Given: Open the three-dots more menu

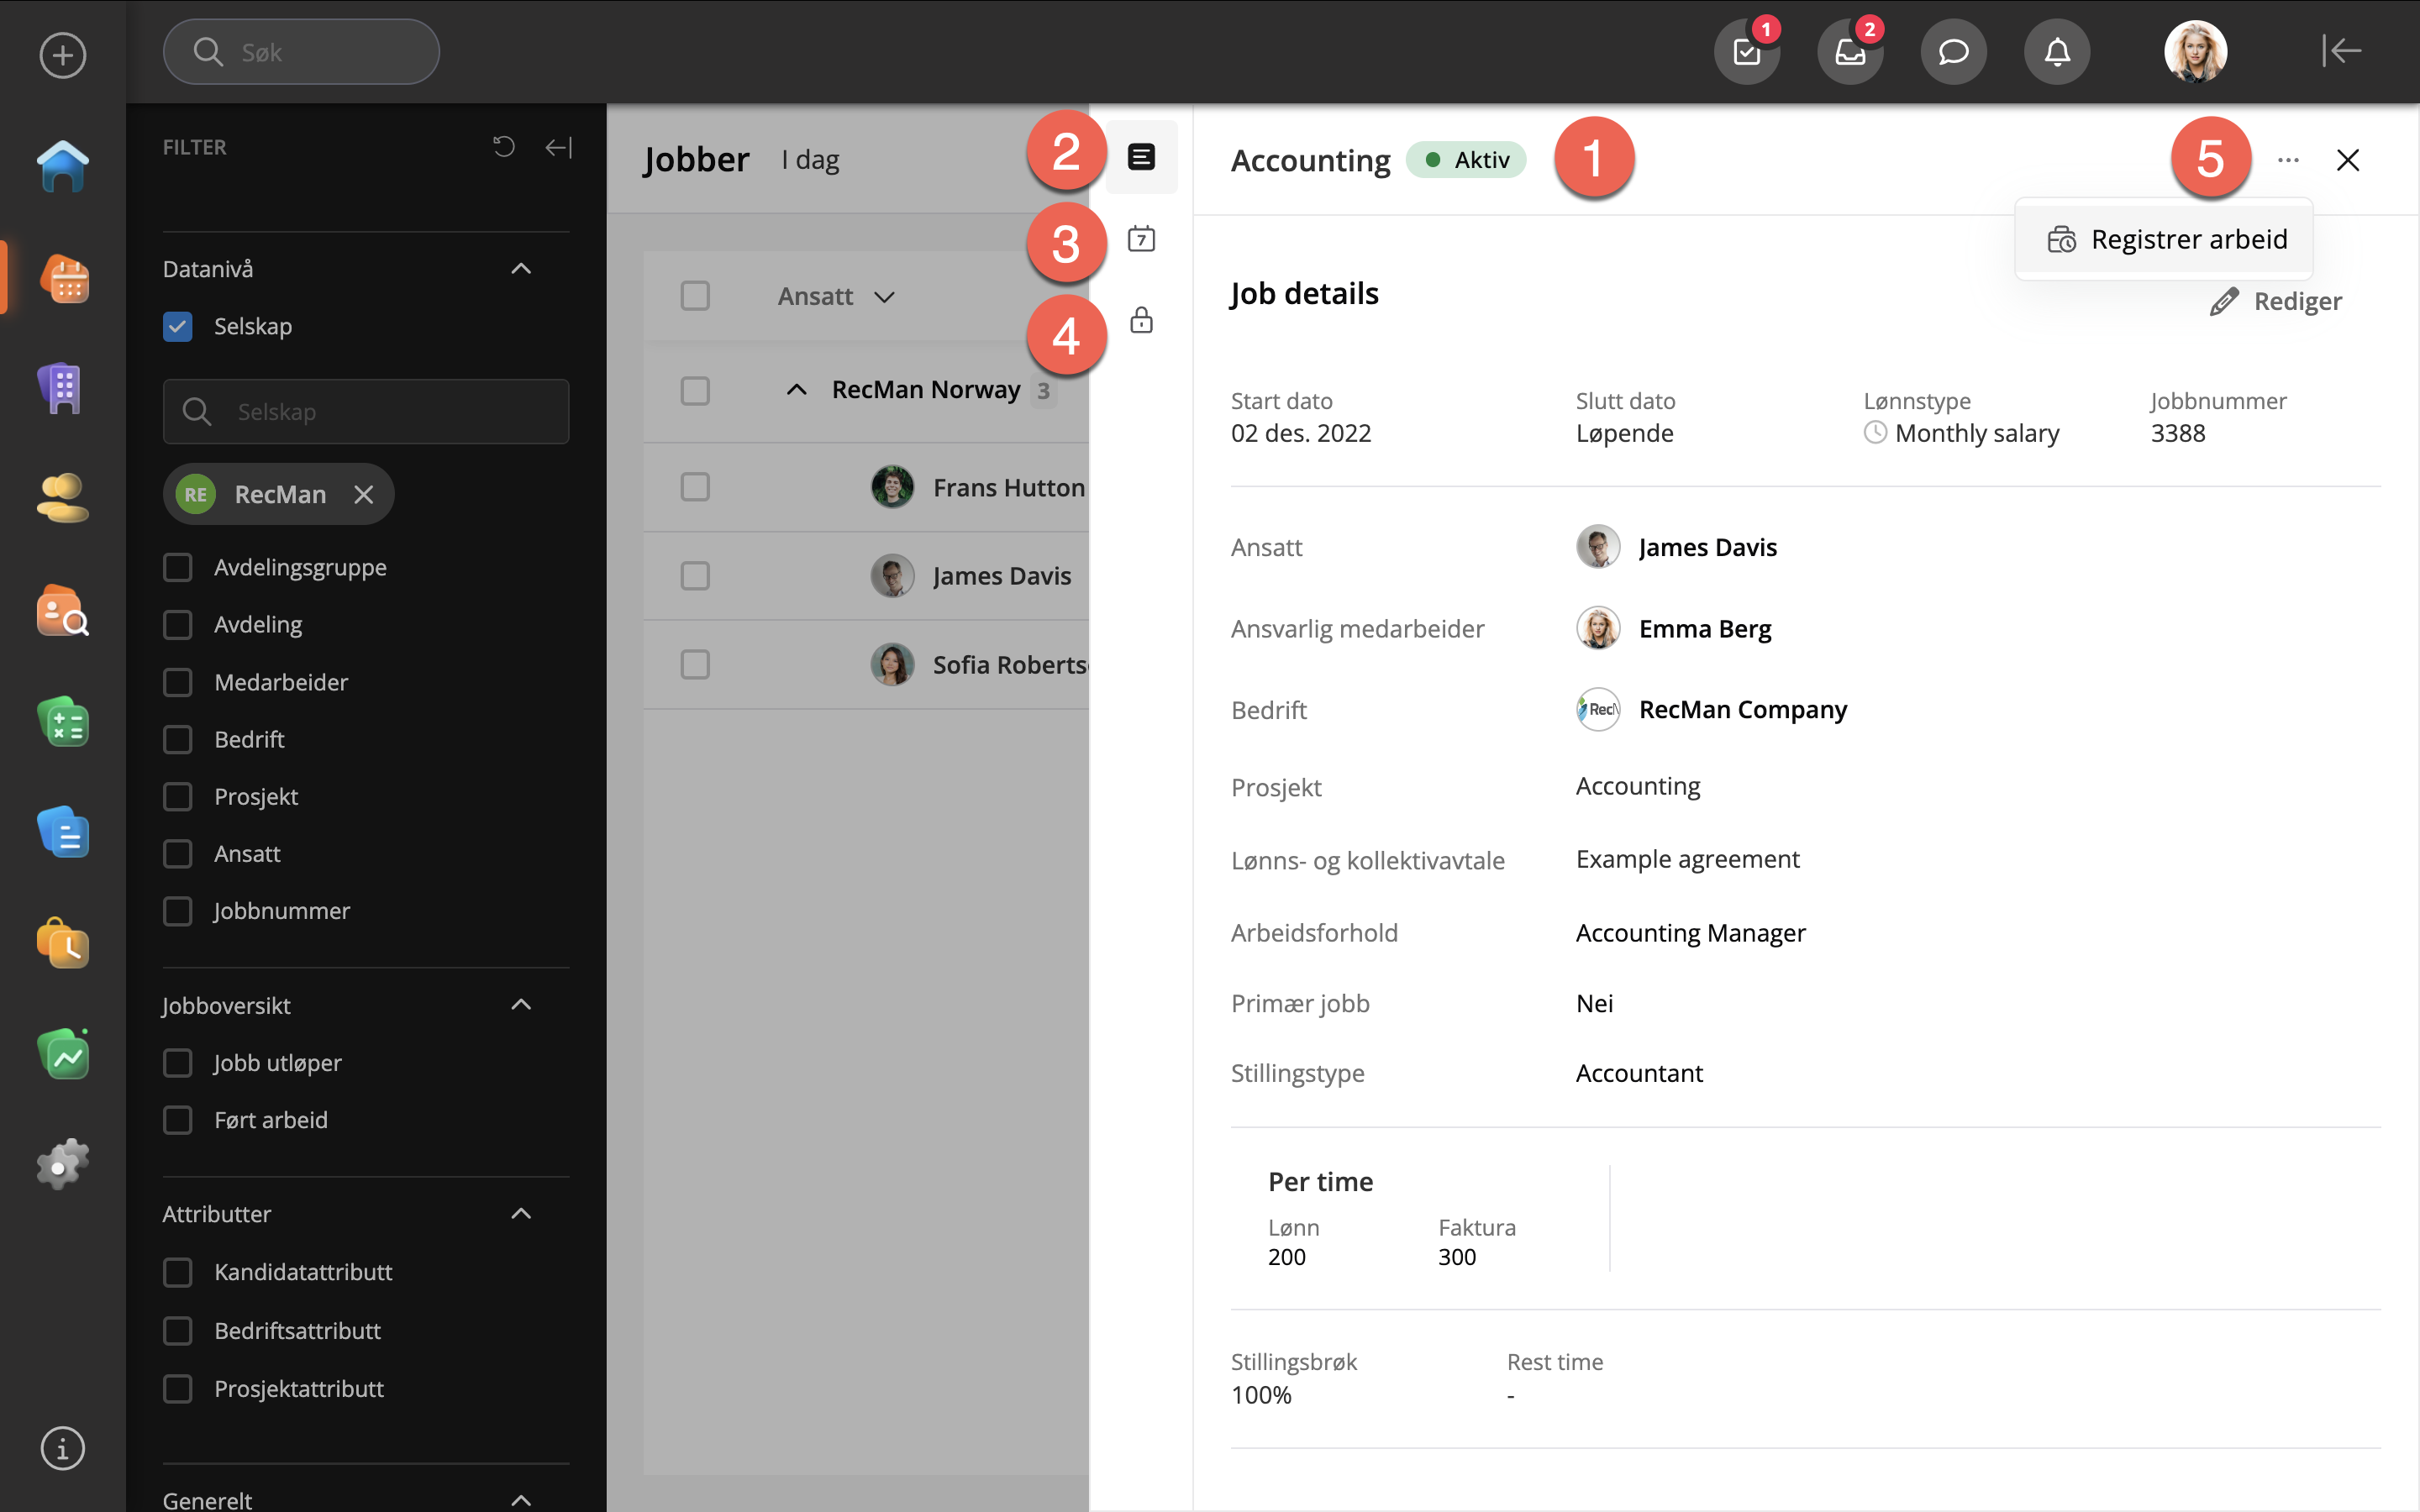Looking at the screenshot, I should coord(2288,160).
